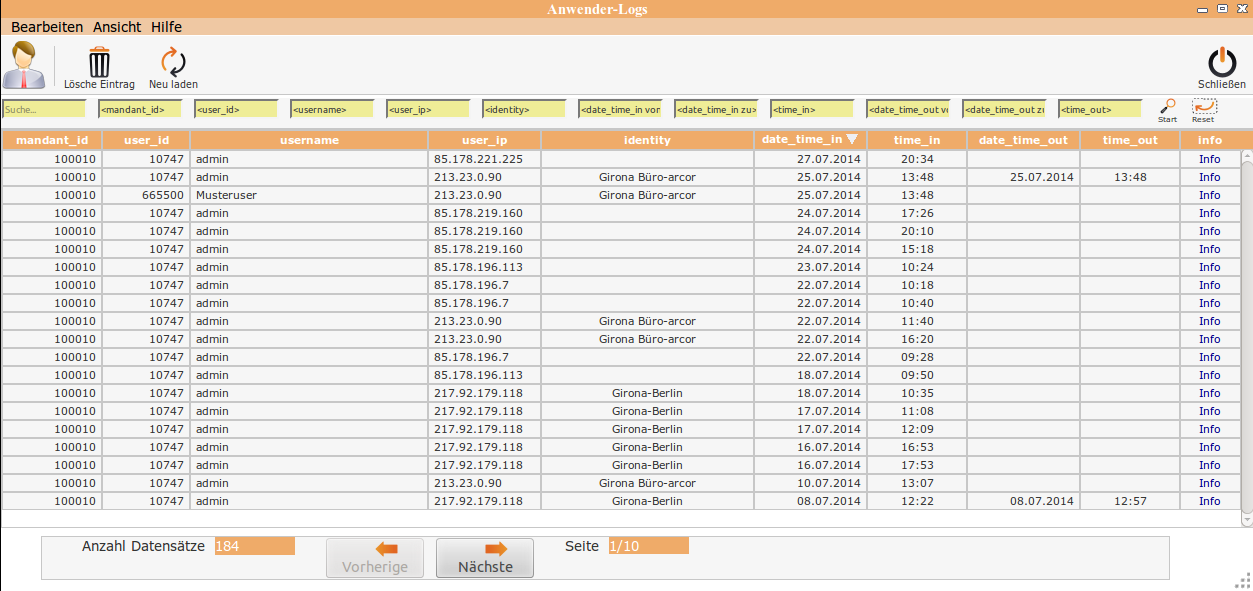Sort table by username column header

pos(309,140)
